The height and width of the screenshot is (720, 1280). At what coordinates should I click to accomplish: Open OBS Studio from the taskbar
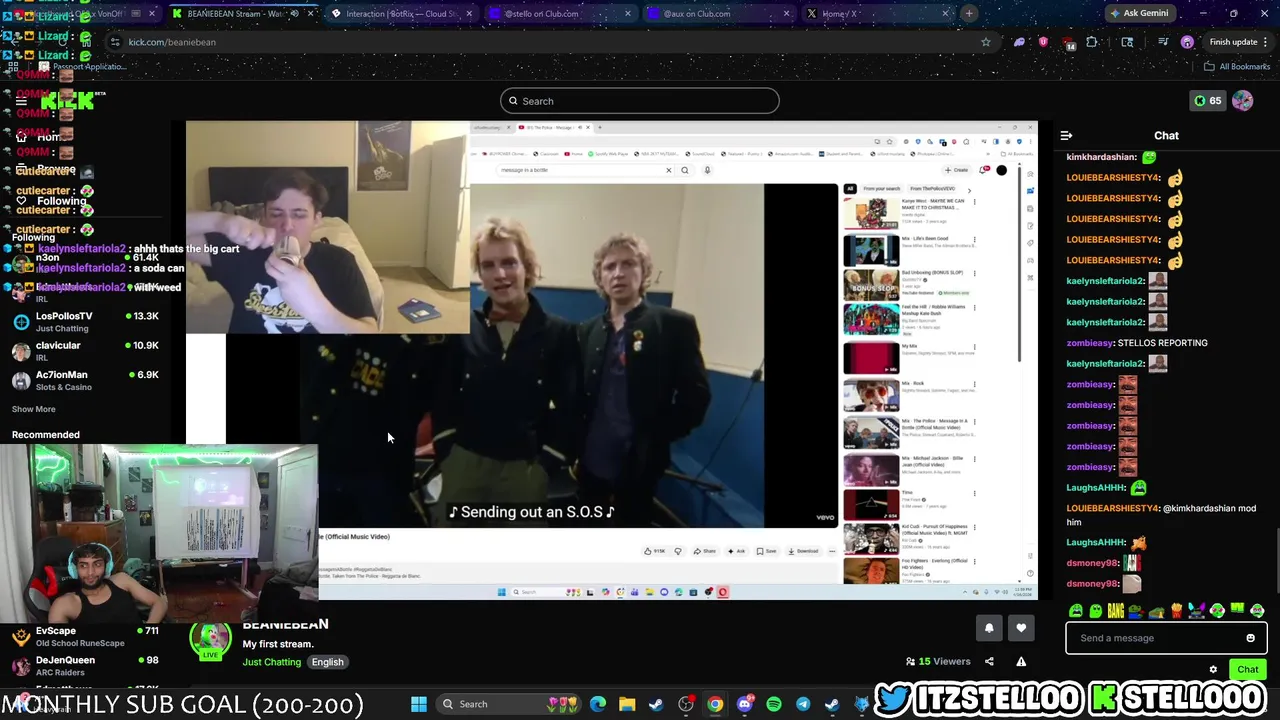click(x=686, y=704)
